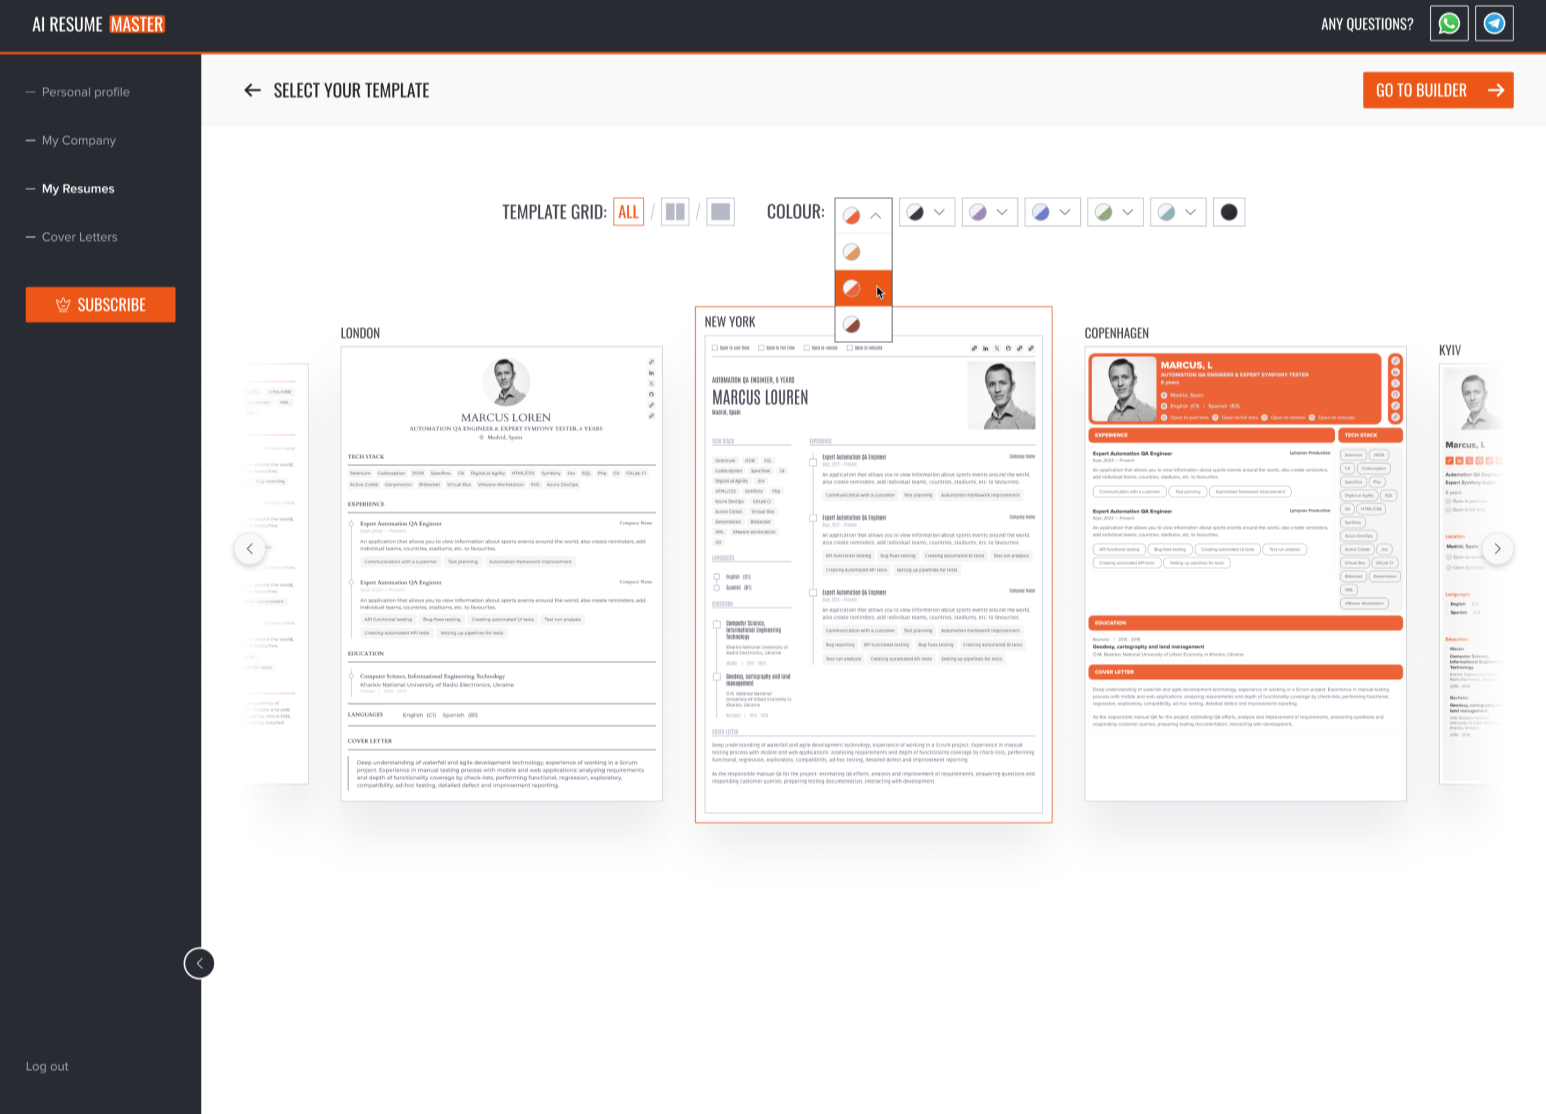Click the Subscribe button
Image resolution: width=1546 pixels, height=1114 pixels.
click(101, 305)
